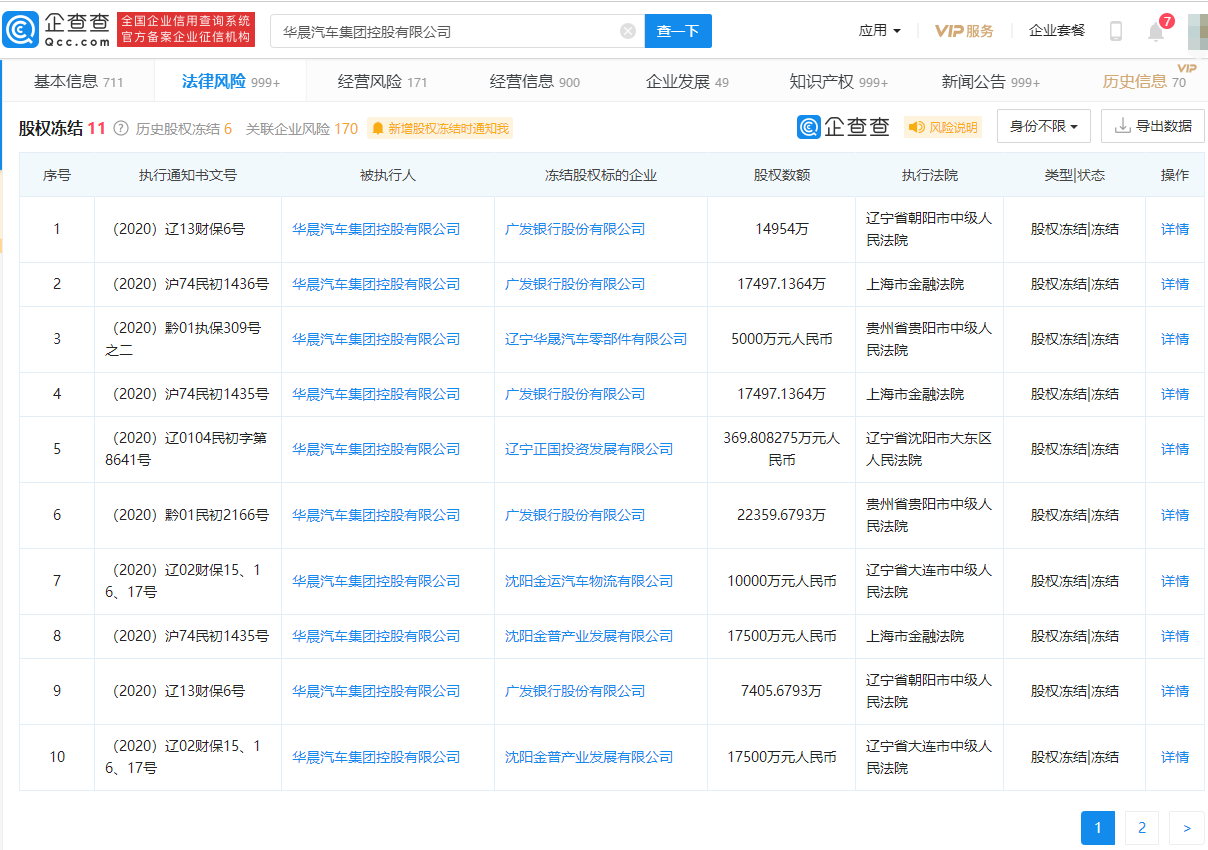The width and height of the screenshot is (1208, 850).
Task: Clear the search box with the X icon
Action: (628, 31)
